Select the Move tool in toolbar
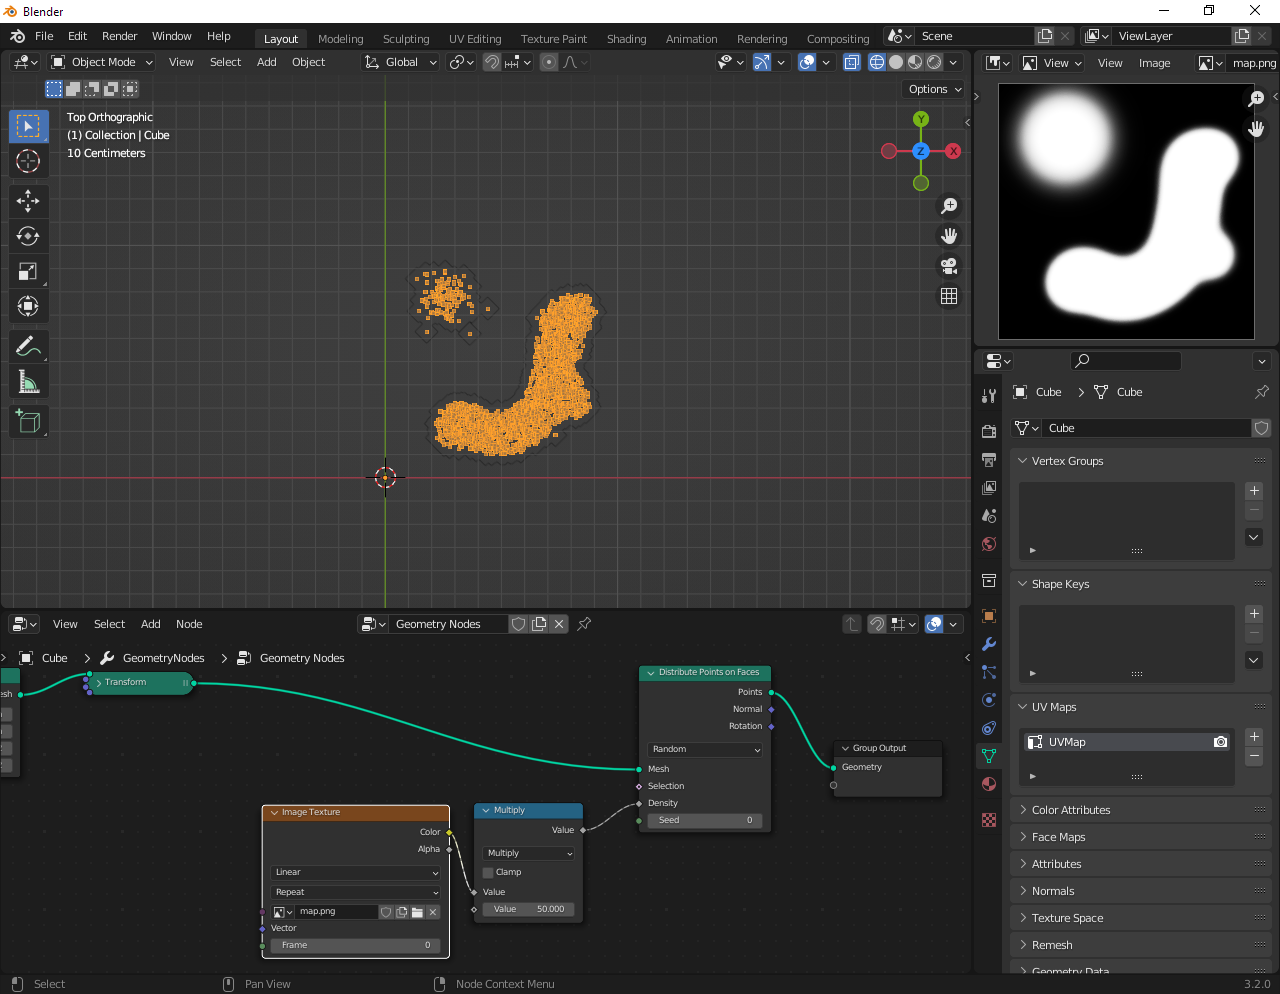Viewport: 1280px width, 994px height. click(x=28, y=201)
